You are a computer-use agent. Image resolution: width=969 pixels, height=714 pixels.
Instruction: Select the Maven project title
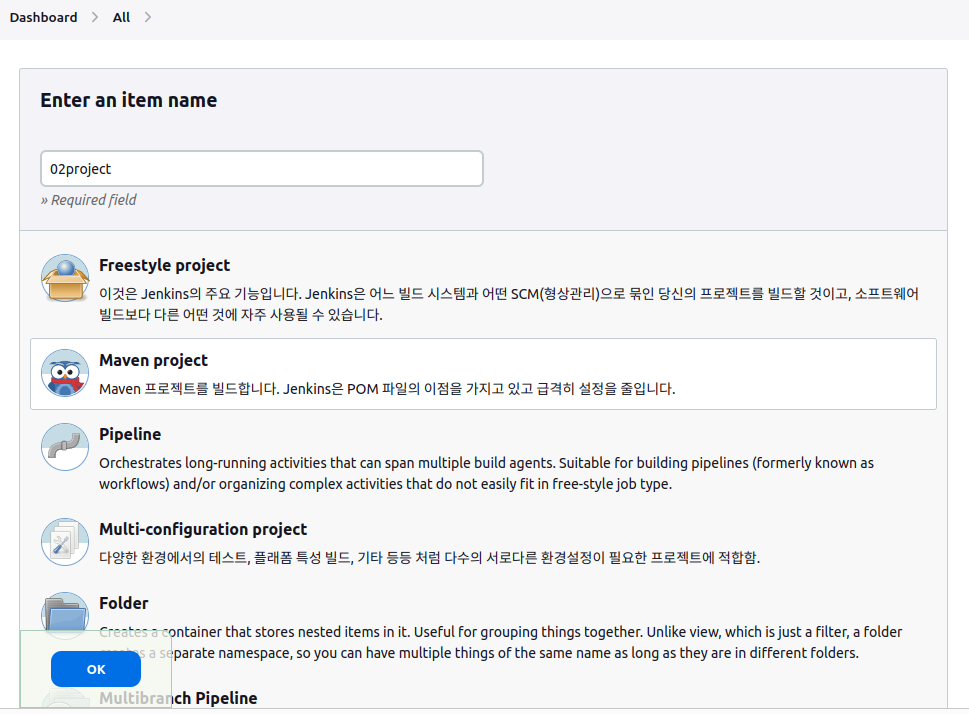click(153, 360)
